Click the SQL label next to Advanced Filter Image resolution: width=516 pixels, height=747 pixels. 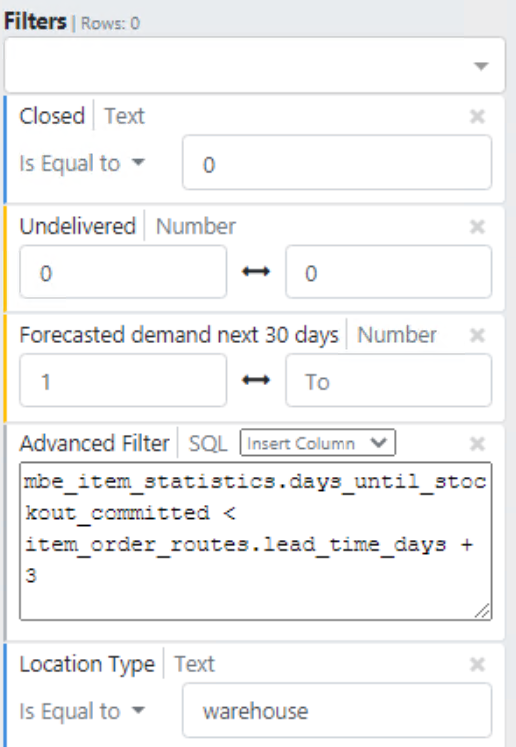pos(208,444)
